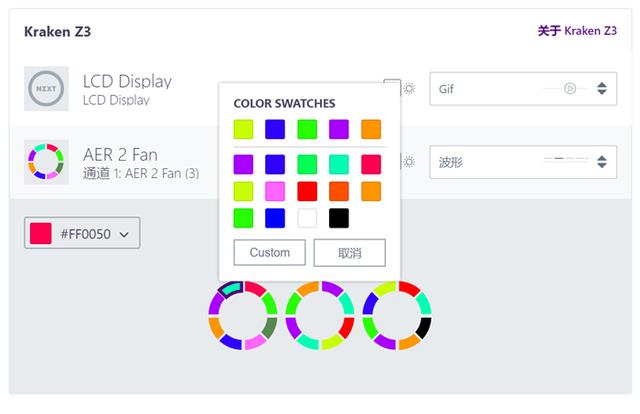This screenshot has height=414, width=640.
Task: Choose the black color swatch
Action: click(x=339, y=218)
